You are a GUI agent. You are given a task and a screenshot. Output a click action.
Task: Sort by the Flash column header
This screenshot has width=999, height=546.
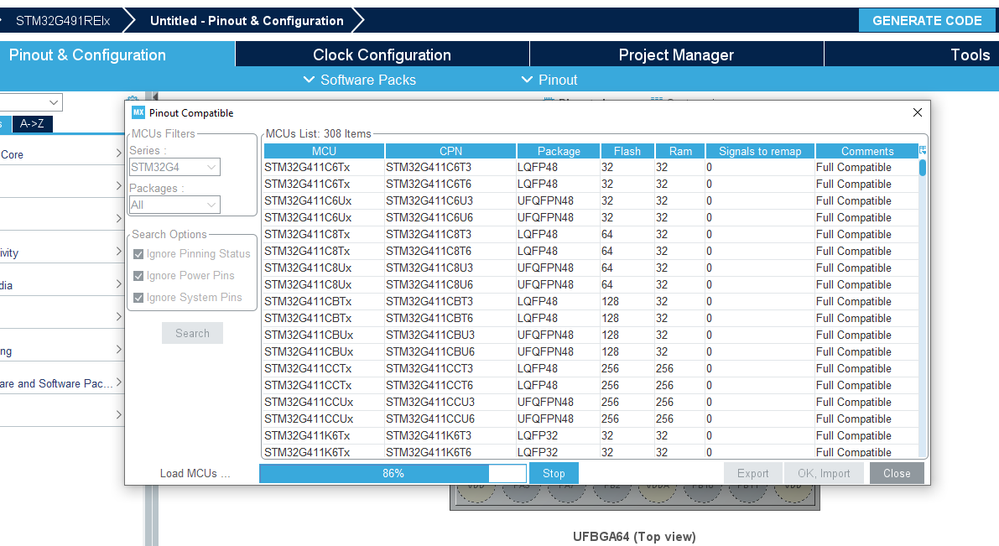click(628, 151)
